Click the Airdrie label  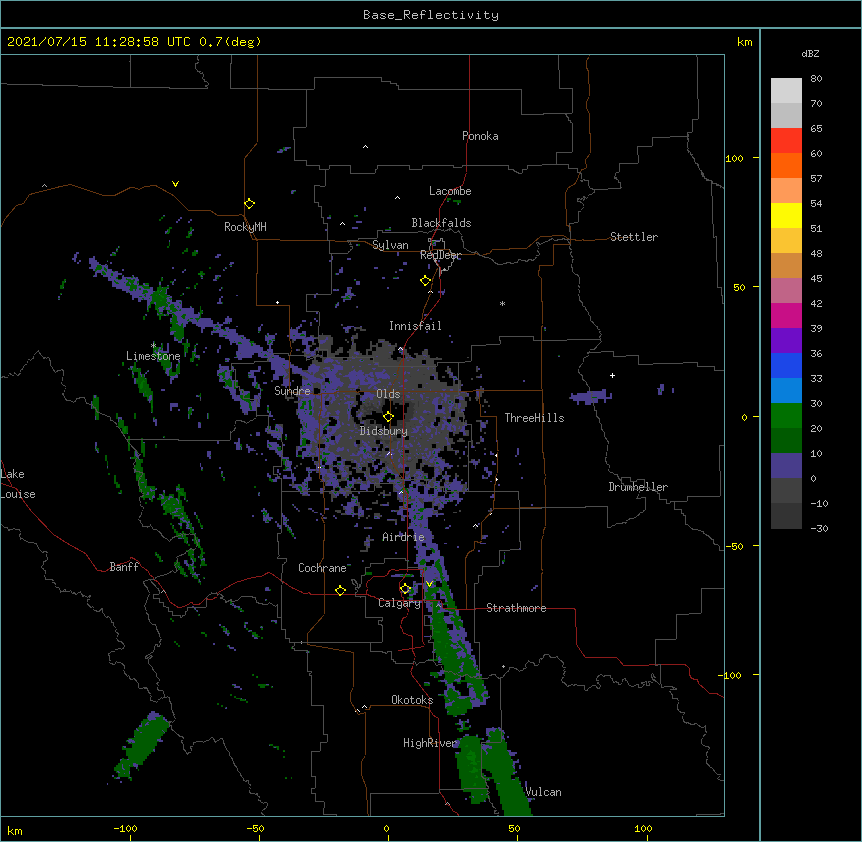click(403, 537)
